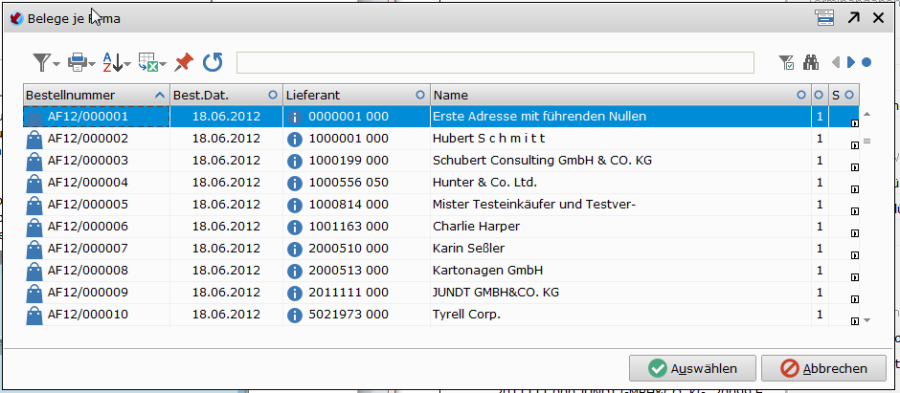Open info icon for supplier 5021973 000
The height and width of the screenshot is (393, 900).
pos(294,315)
